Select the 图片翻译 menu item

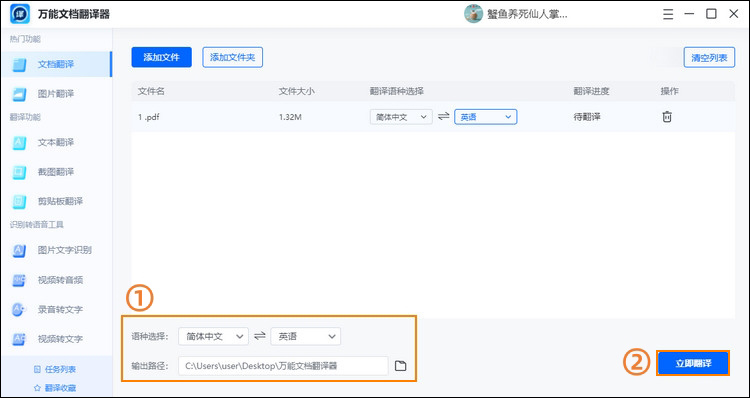[56, 94]
